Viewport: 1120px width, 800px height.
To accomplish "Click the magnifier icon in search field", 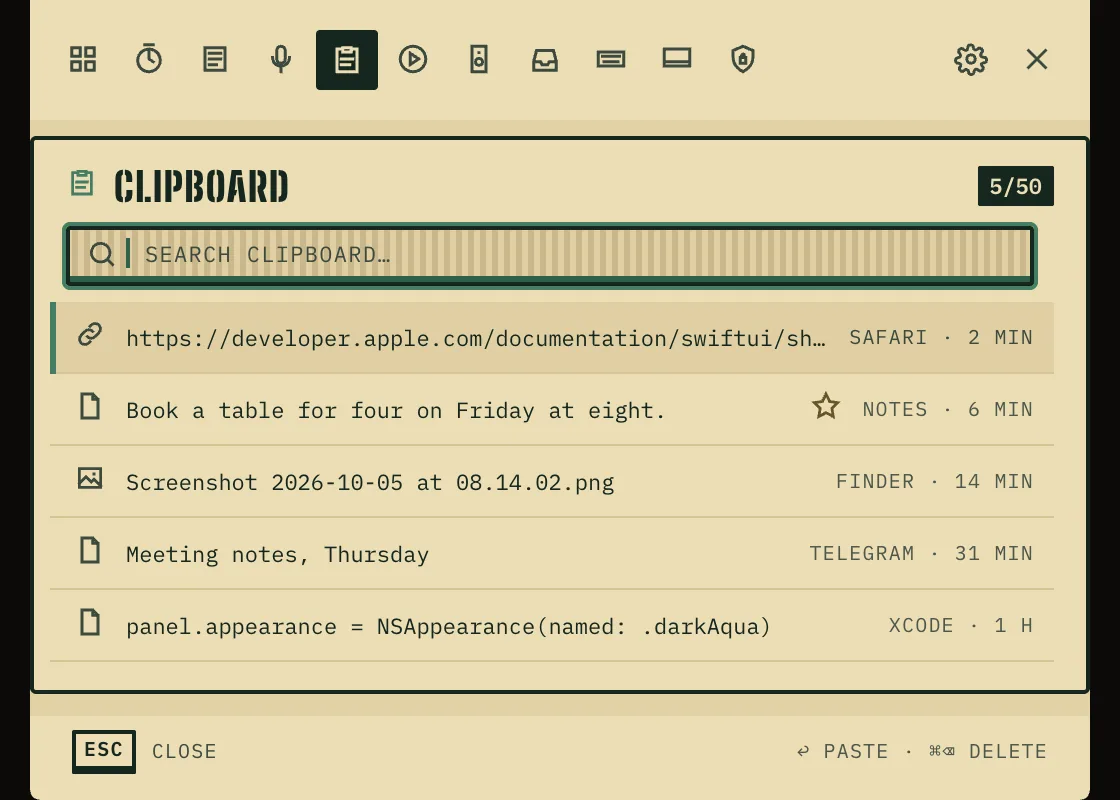I will [x=101, y=254].
